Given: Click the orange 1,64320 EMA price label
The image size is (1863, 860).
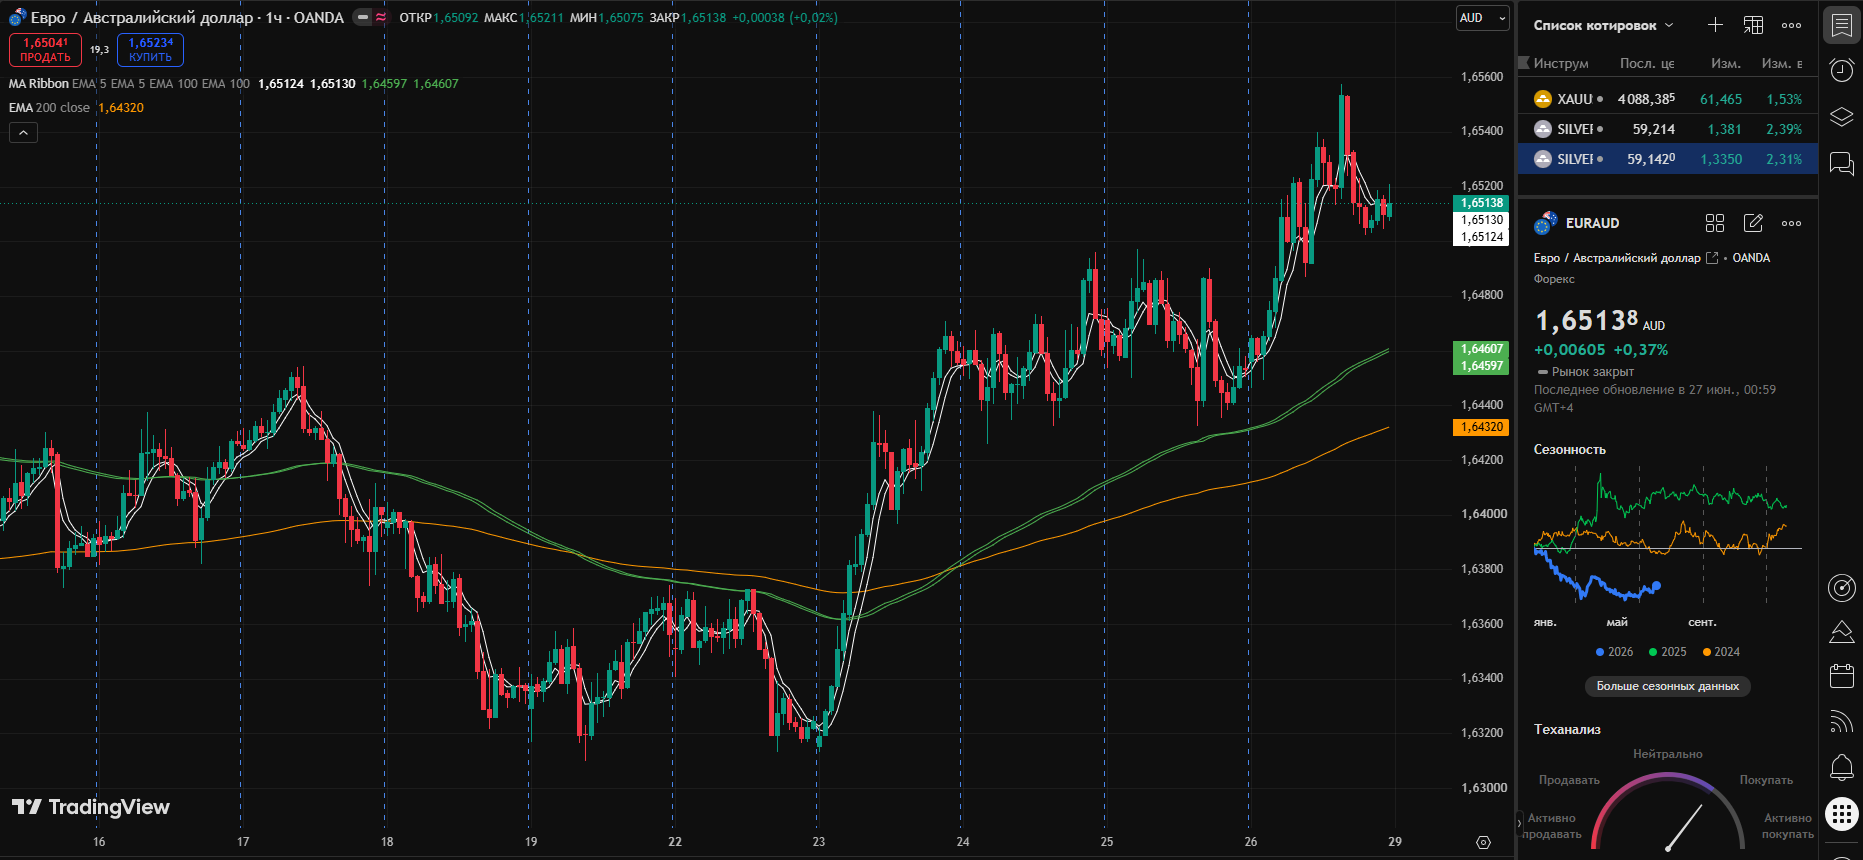Looking at the screenshot, I should click(x=1480, y=427).
